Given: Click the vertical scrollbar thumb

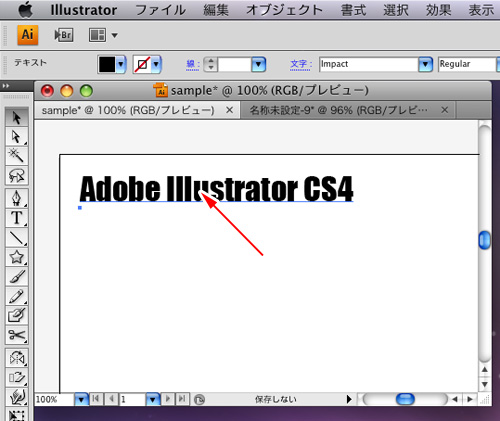Looking at the screenshot, I should click(484, 240).
